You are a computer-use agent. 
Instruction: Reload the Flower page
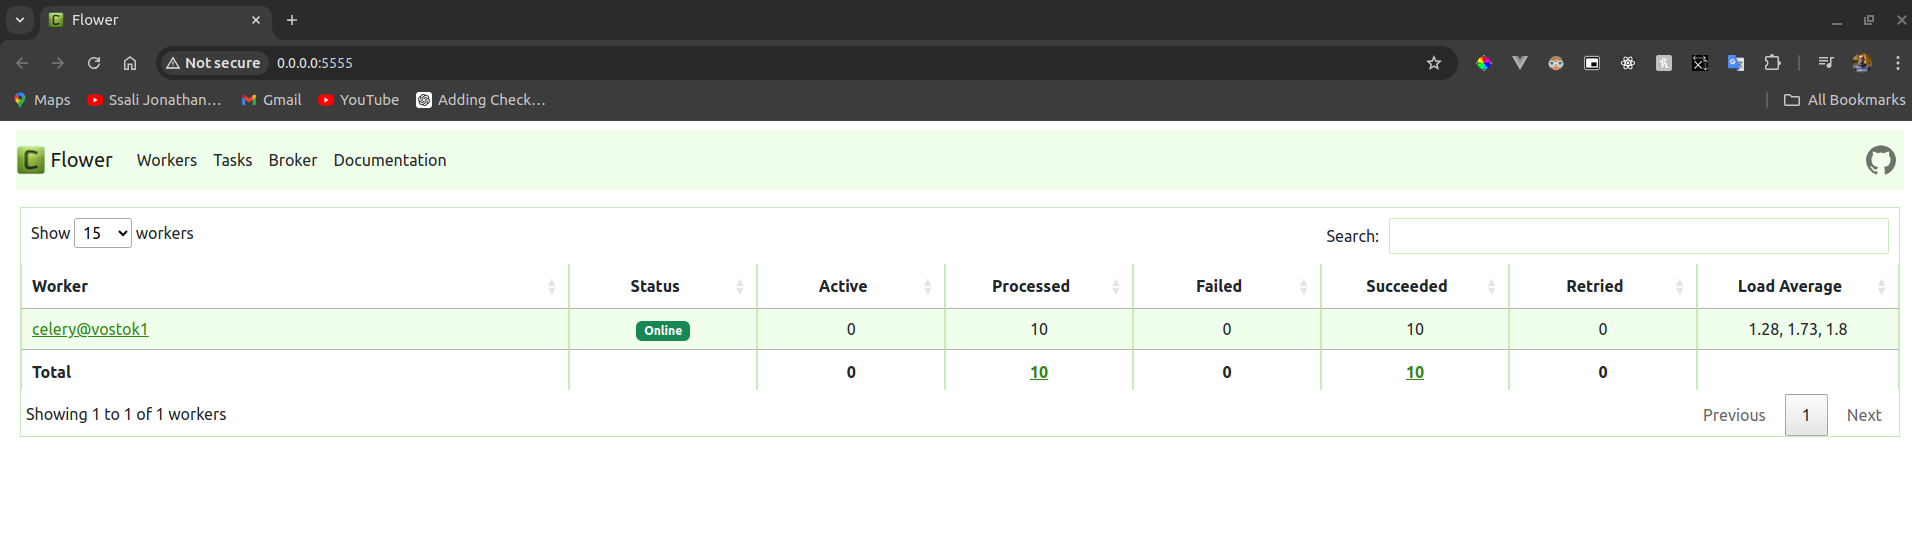(94, 63)
